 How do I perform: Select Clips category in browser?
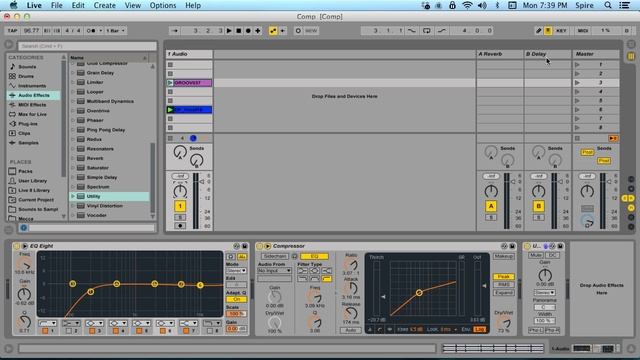(x=24, y=133)
